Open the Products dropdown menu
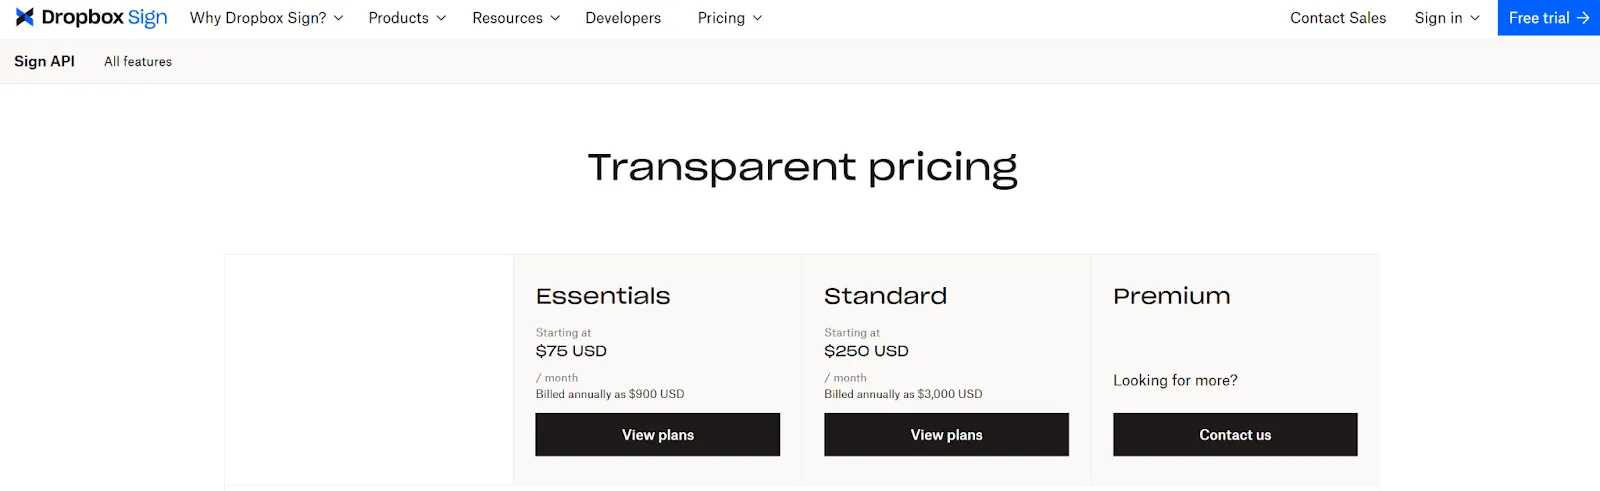 tap(407, 18)
